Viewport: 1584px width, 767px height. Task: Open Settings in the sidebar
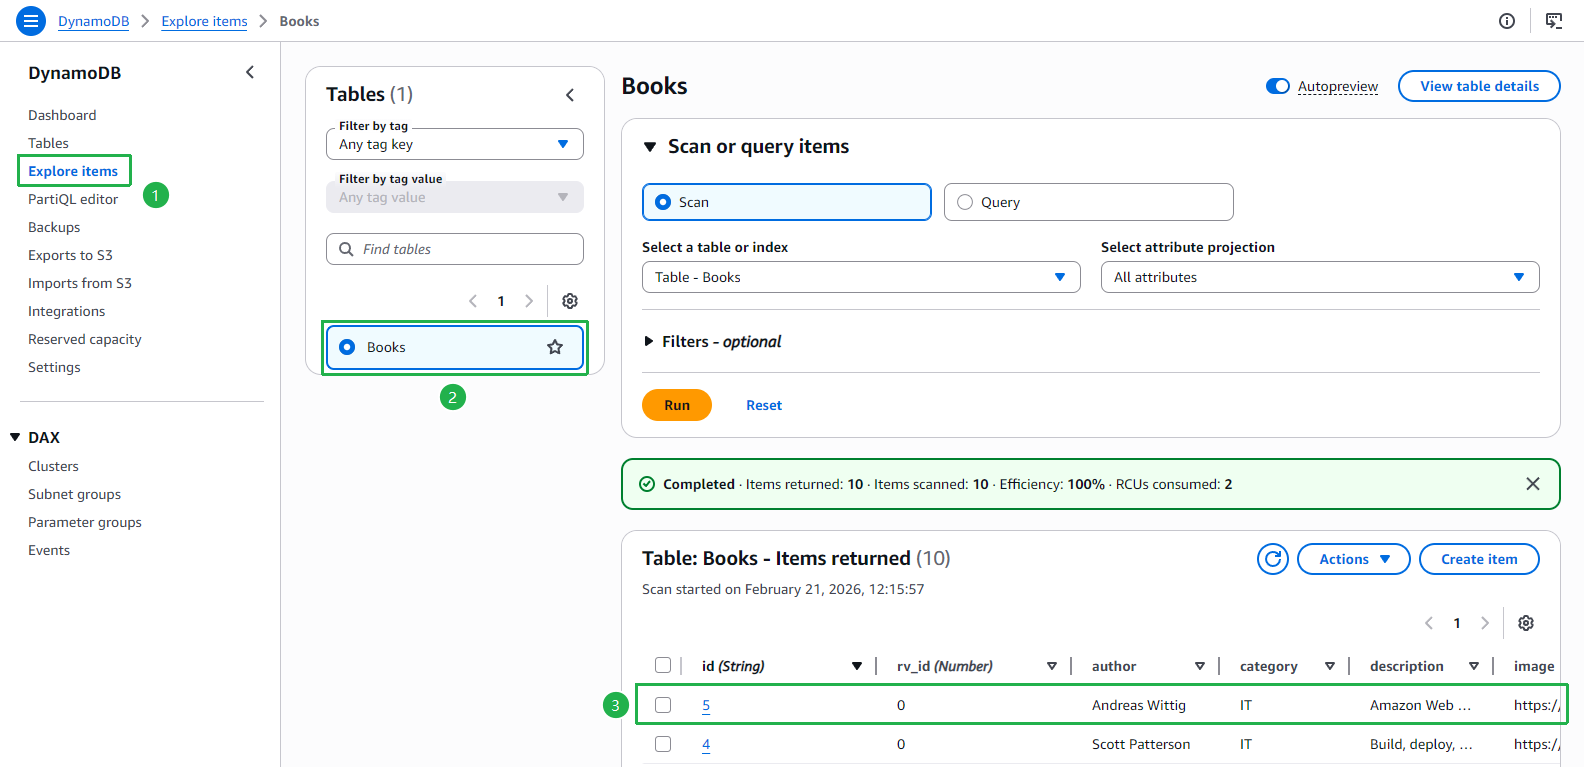coord(54,367)
